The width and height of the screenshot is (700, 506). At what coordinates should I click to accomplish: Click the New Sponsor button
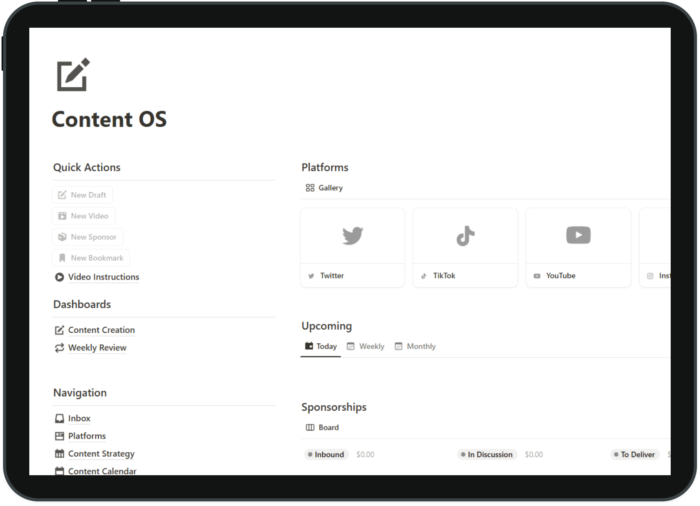pyautogui.click(x=88, y=237)
